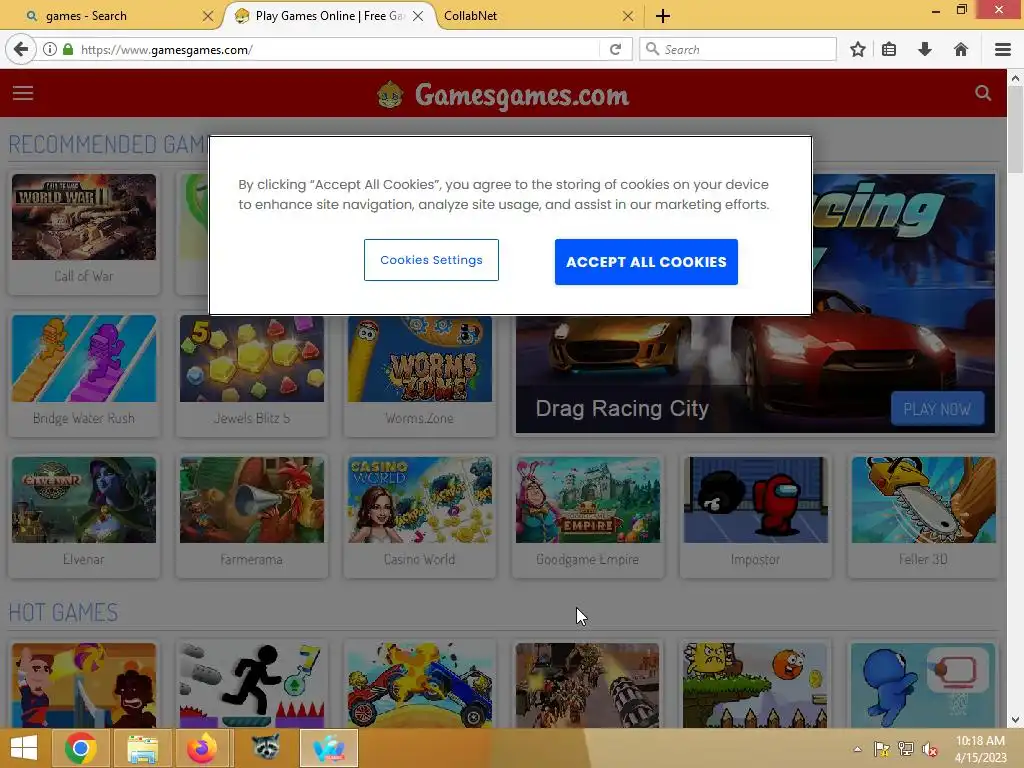Open the bookmarks list icon
Screen dimensions: 1024x768
click(889, 50)
